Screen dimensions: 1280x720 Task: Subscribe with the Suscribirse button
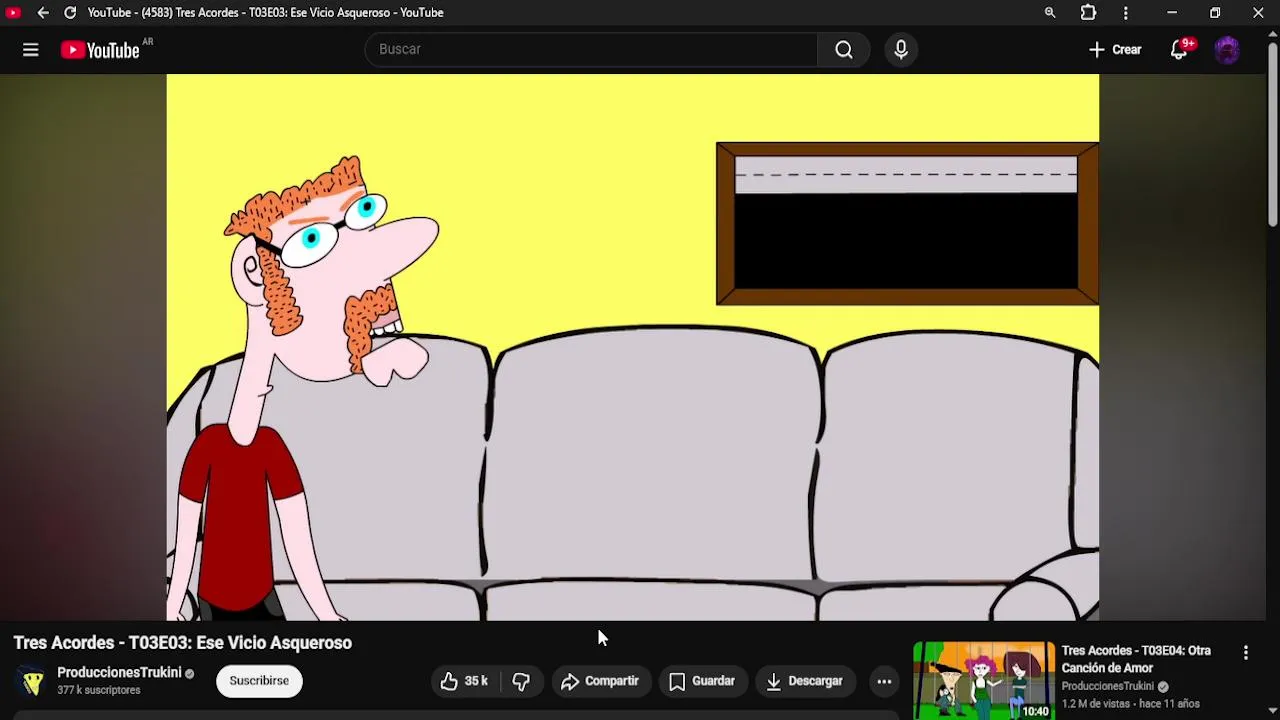pyautogui.click(x=259, y=681)
